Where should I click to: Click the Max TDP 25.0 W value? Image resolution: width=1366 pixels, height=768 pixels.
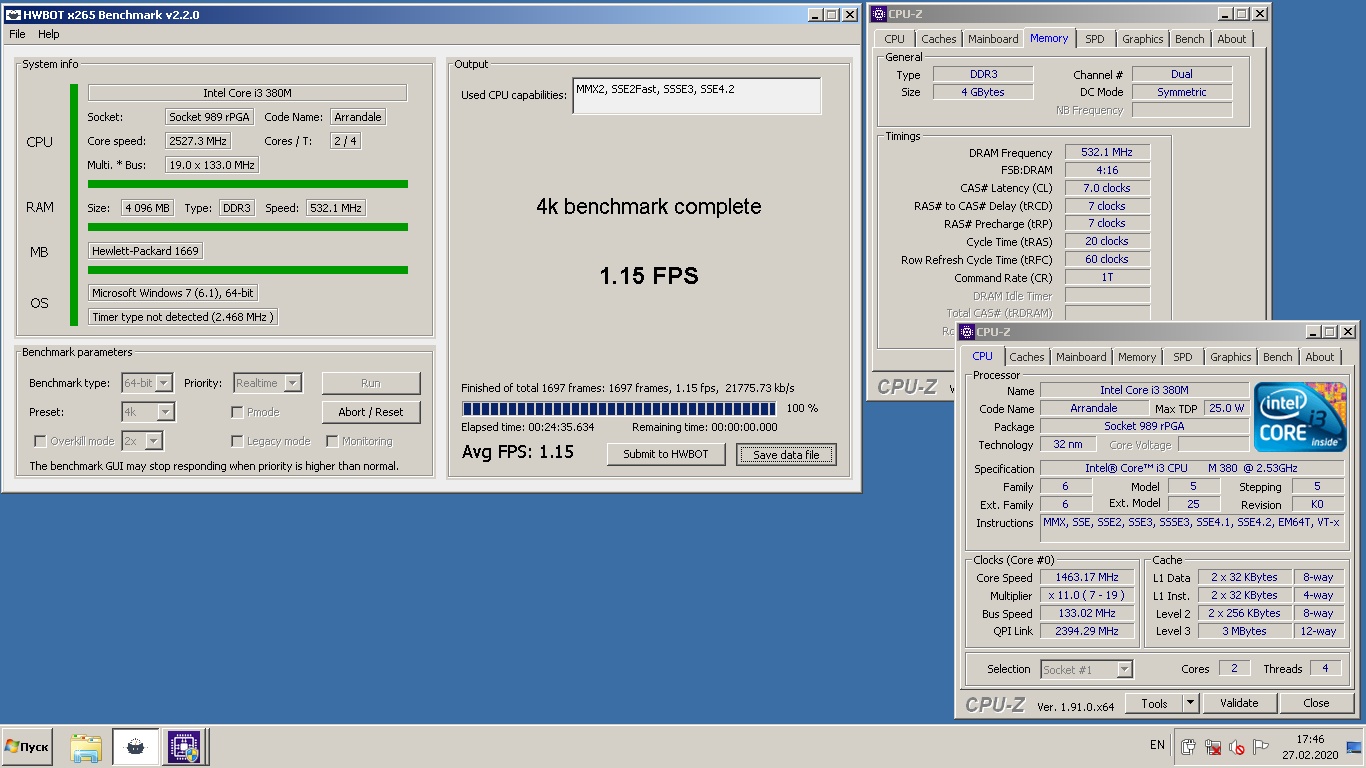[x=1227, y=408]
